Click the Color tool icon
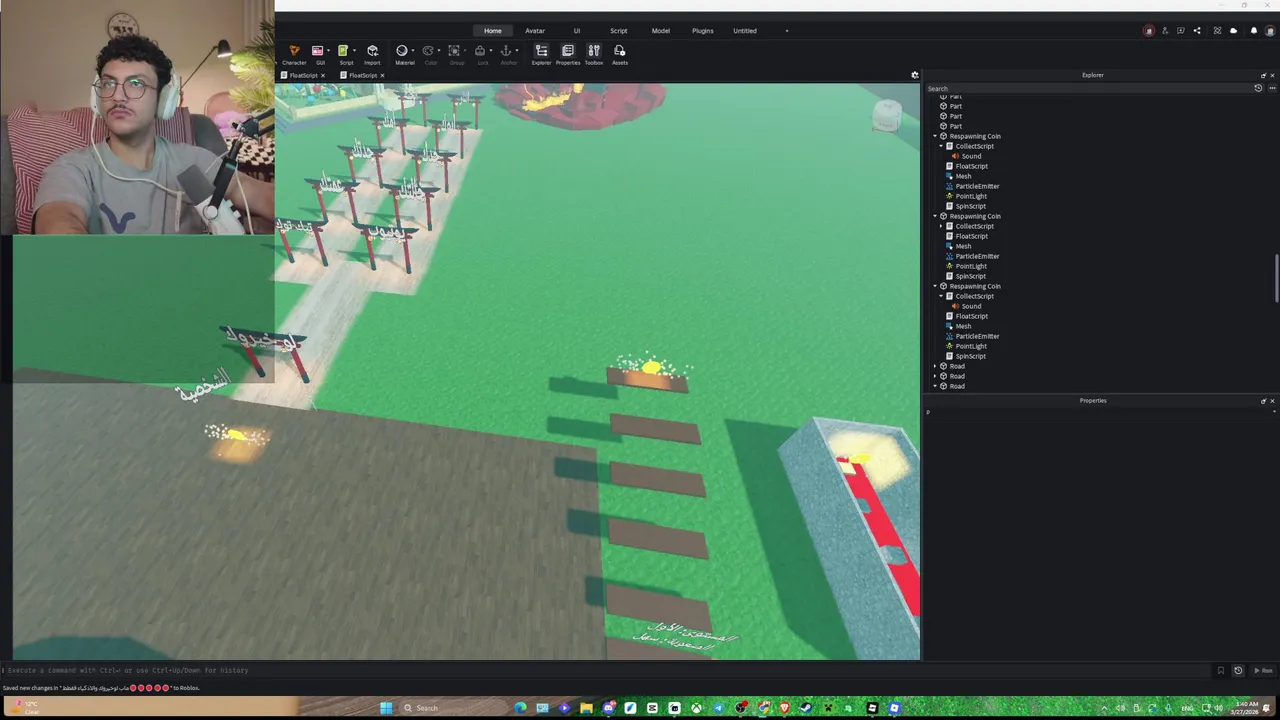The height and width of the screenshot is (720, 1280). click(428, 51)
